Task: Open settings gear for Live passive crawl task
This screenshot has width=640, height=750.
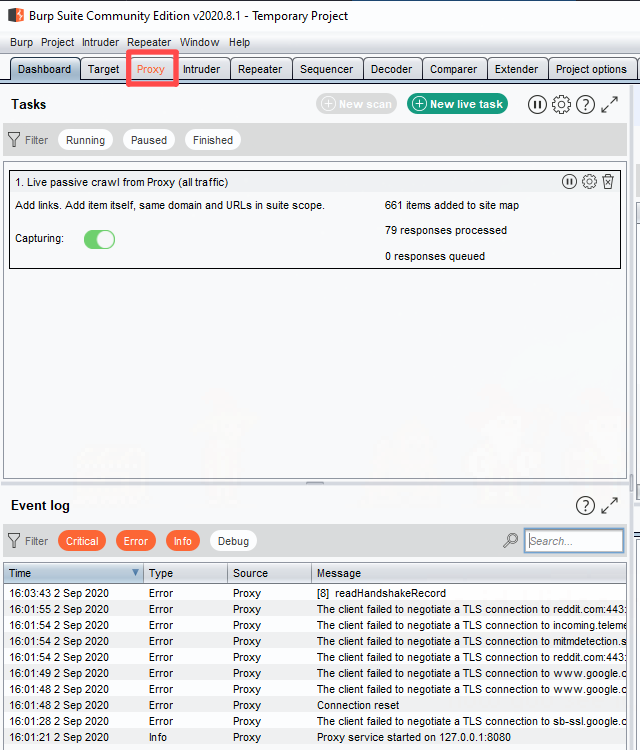Action: pyautogui.click(x=589, y=182)
